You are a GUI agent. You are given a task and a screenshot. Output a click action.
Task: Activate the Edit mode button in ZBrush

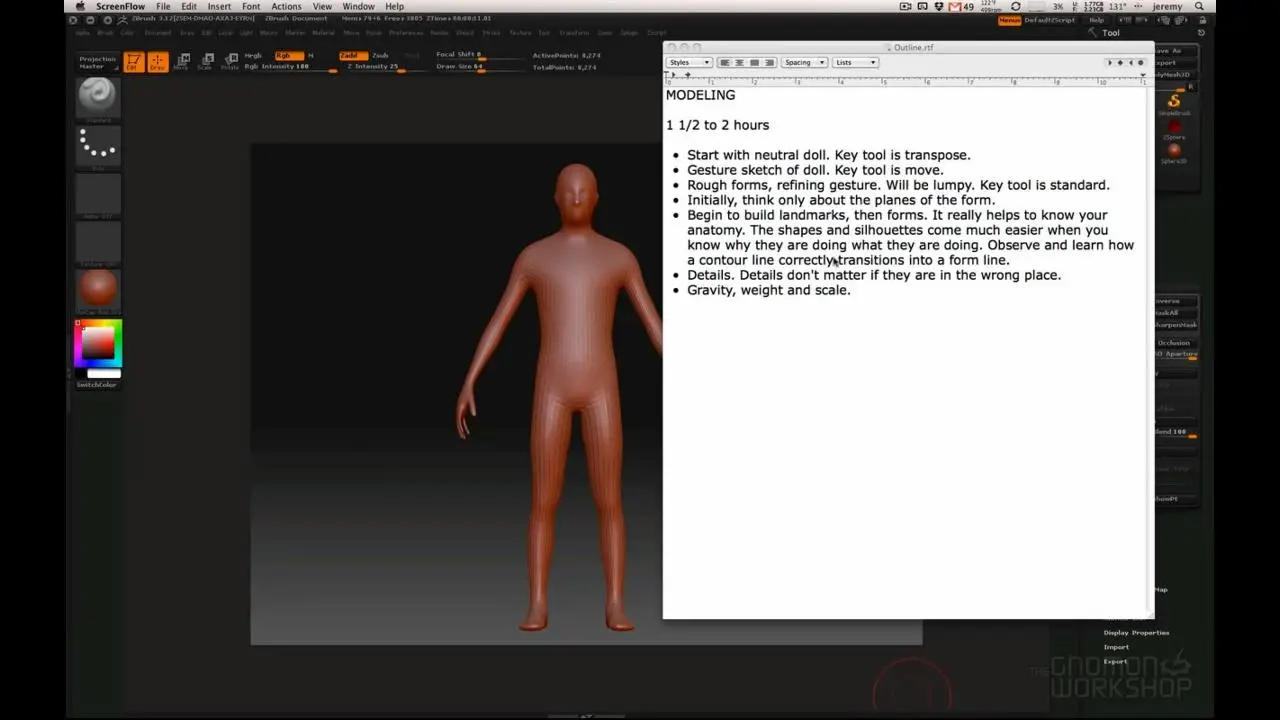133,62
